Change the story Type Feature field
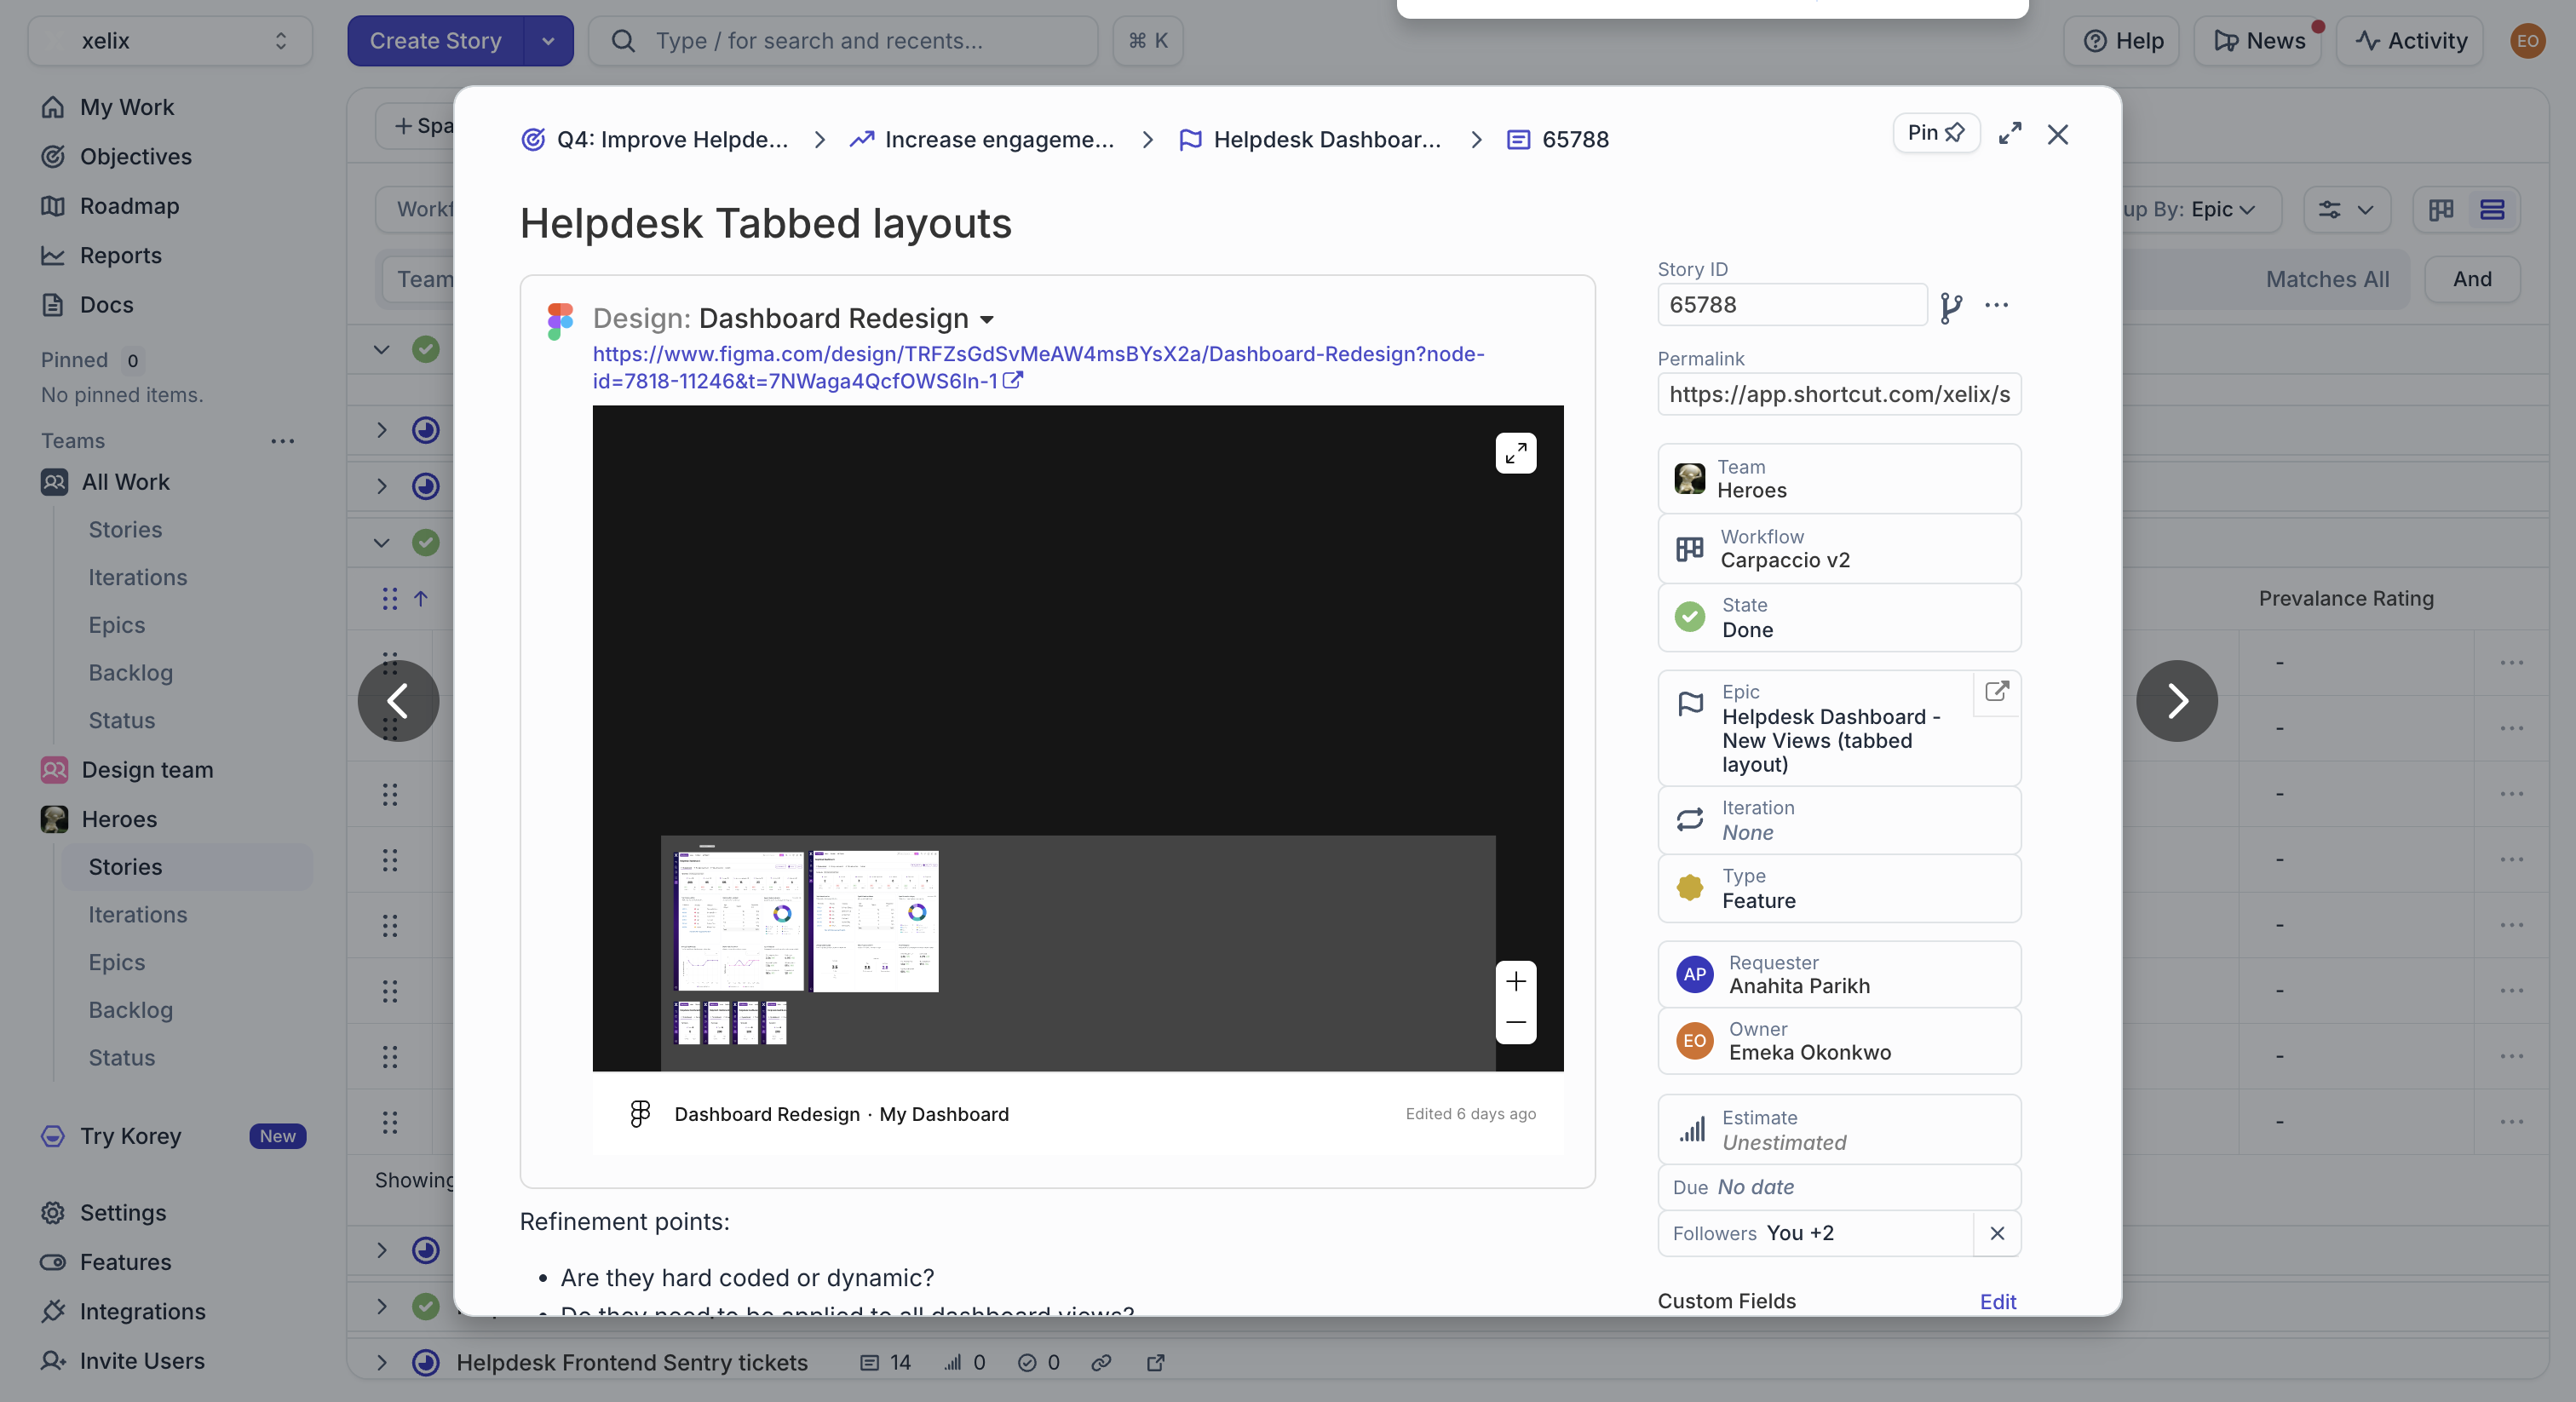Screen dimensions: 2576x1402 pos(1838,888)
